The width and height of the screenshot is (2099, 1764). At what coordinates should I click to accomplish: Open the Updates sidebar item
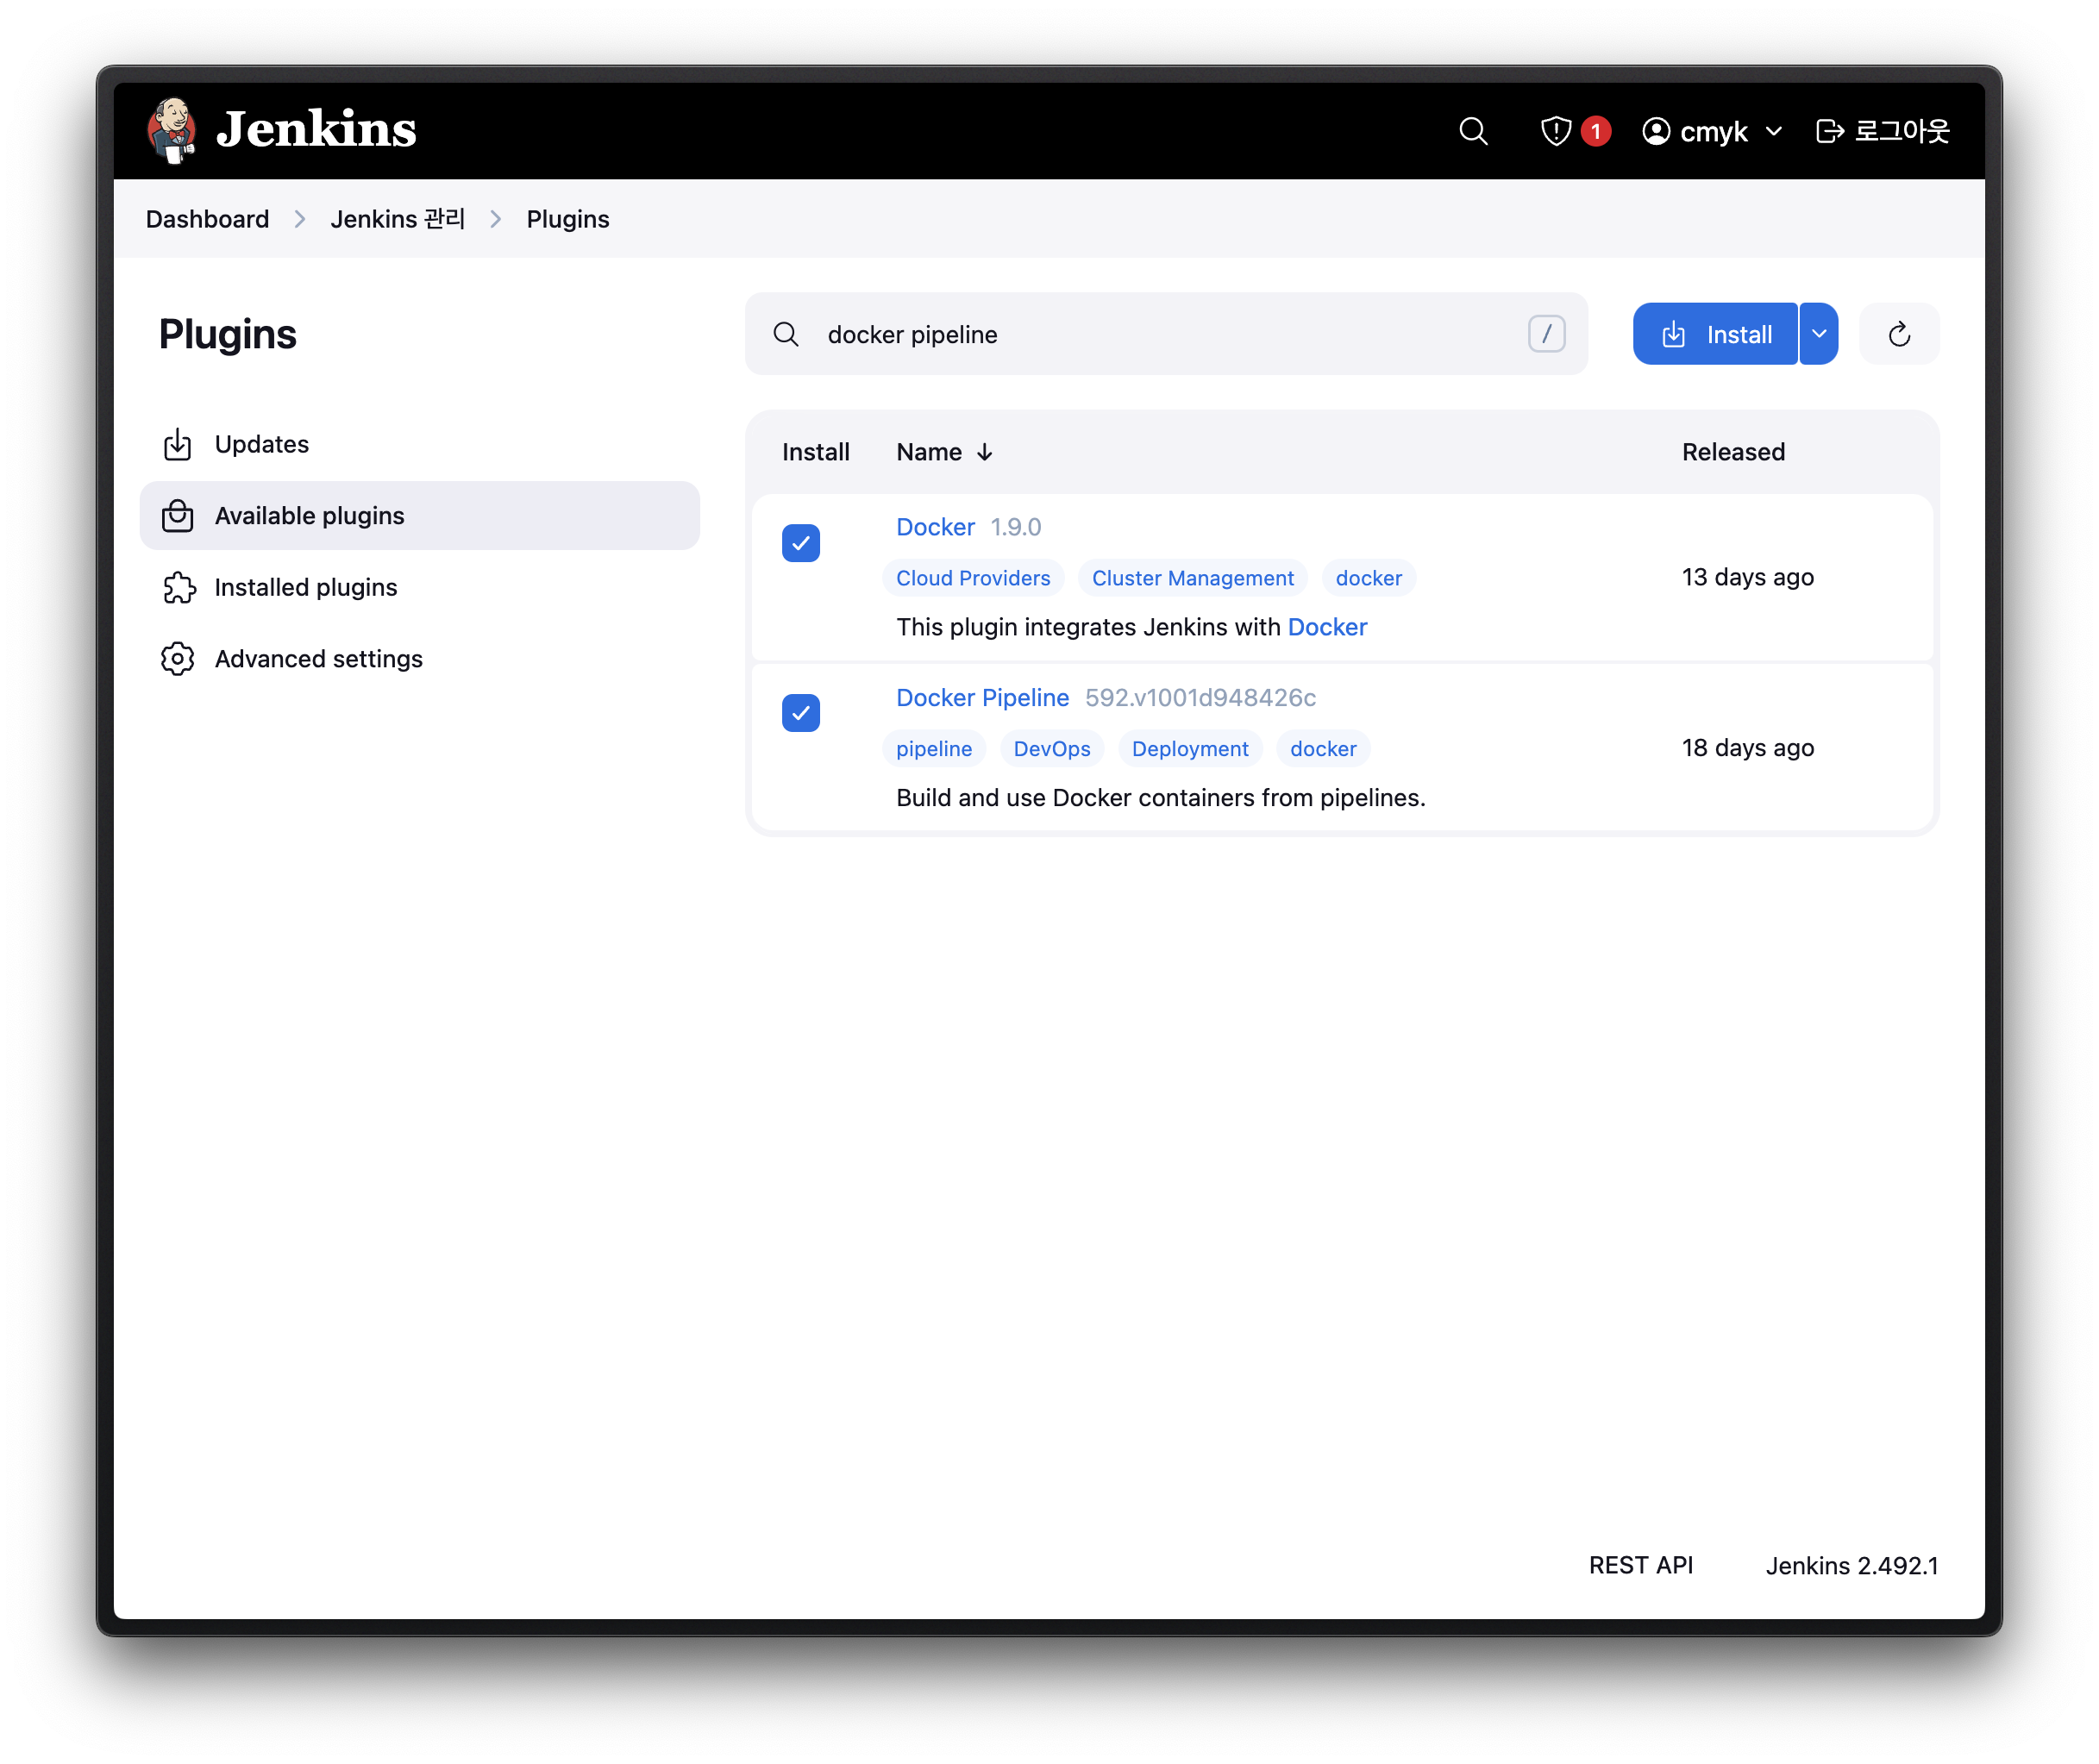point(420,444)
